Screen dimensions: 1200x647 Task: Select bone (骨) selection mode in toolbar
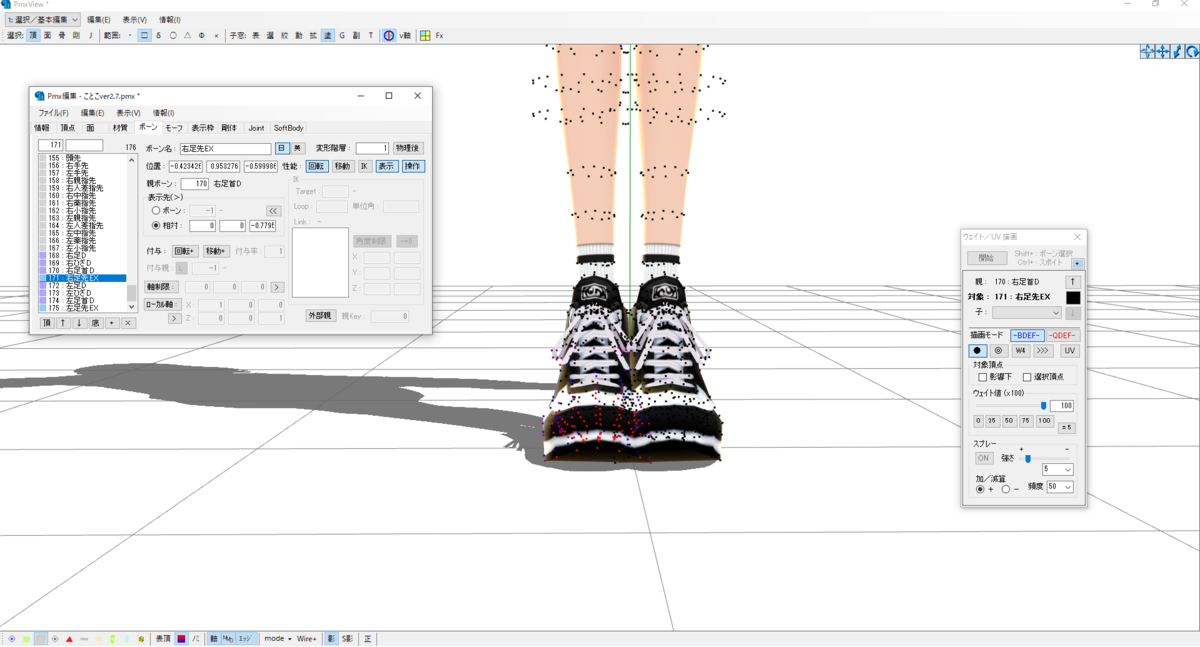62,35
